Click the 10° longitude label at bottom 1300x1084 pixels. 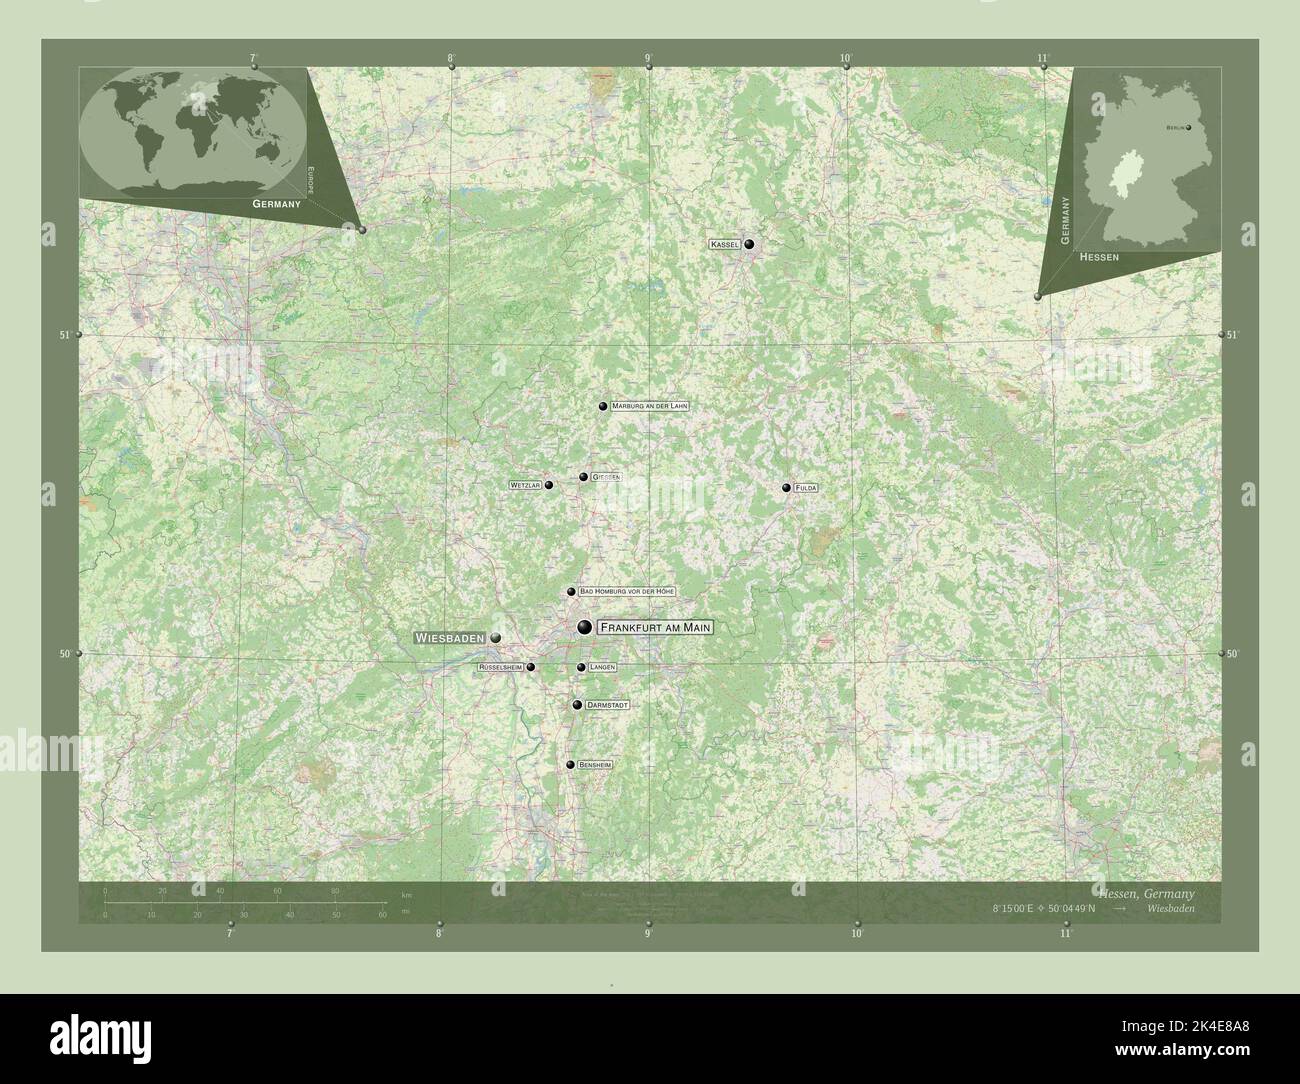pyautogui.click(x=857, y=934)
